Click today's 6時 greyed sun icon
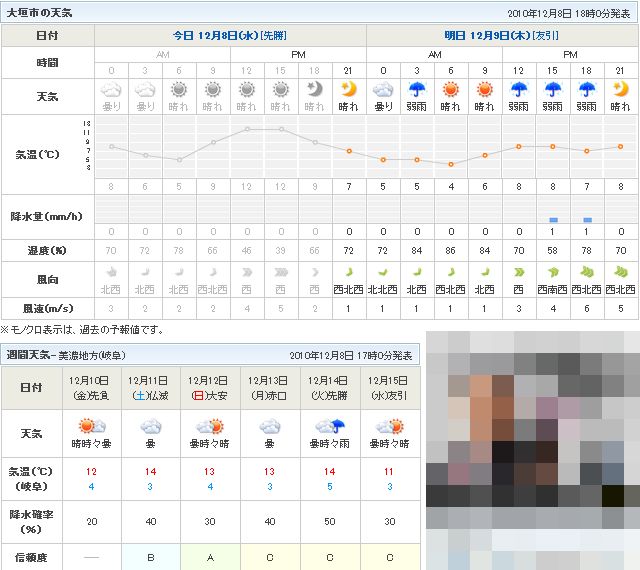640x570 pixels. coord(179,89)
